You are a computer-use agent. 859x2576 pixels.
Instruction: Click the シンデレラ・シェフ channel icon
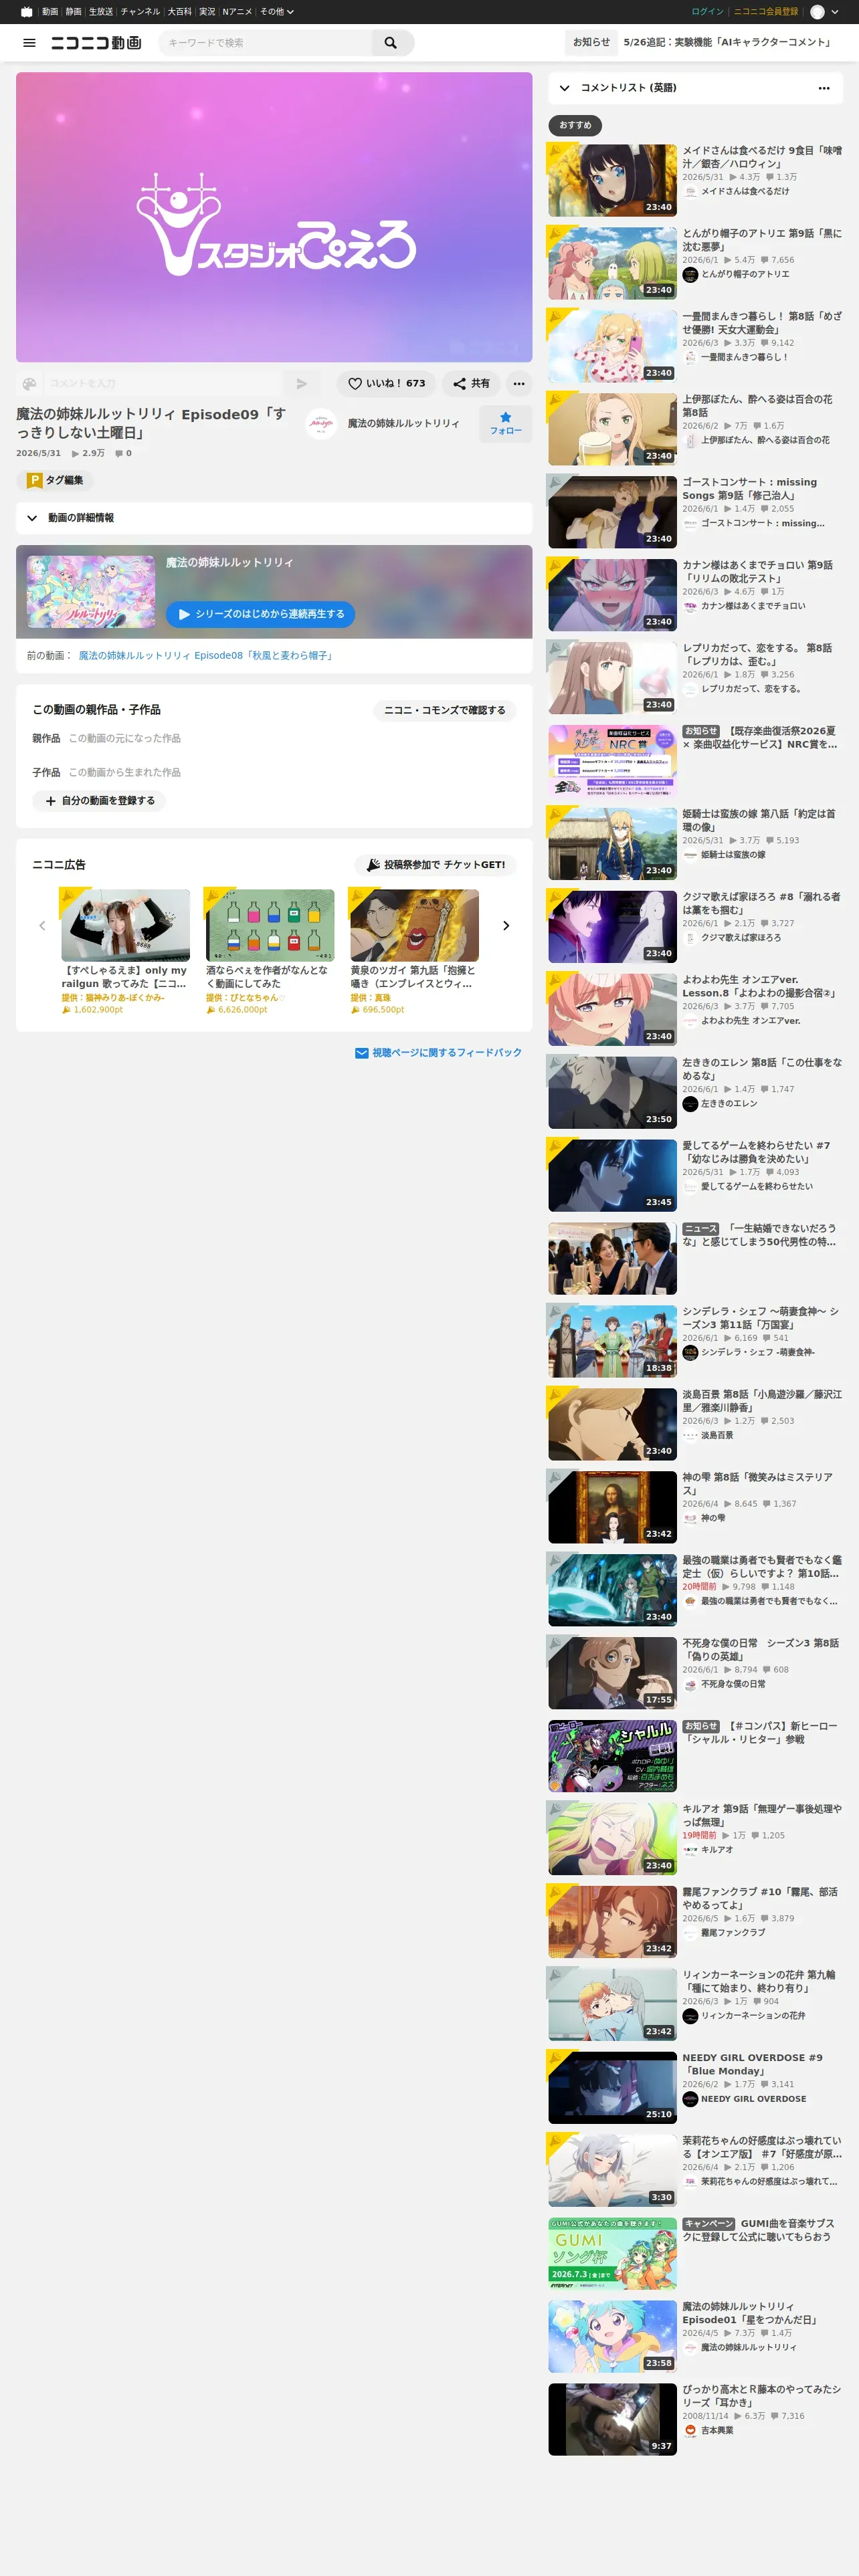(690, 1353)
